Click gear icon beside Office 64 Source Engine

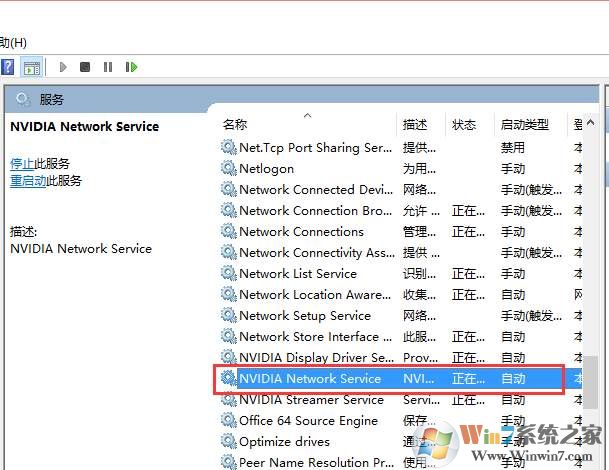[228, 420]
